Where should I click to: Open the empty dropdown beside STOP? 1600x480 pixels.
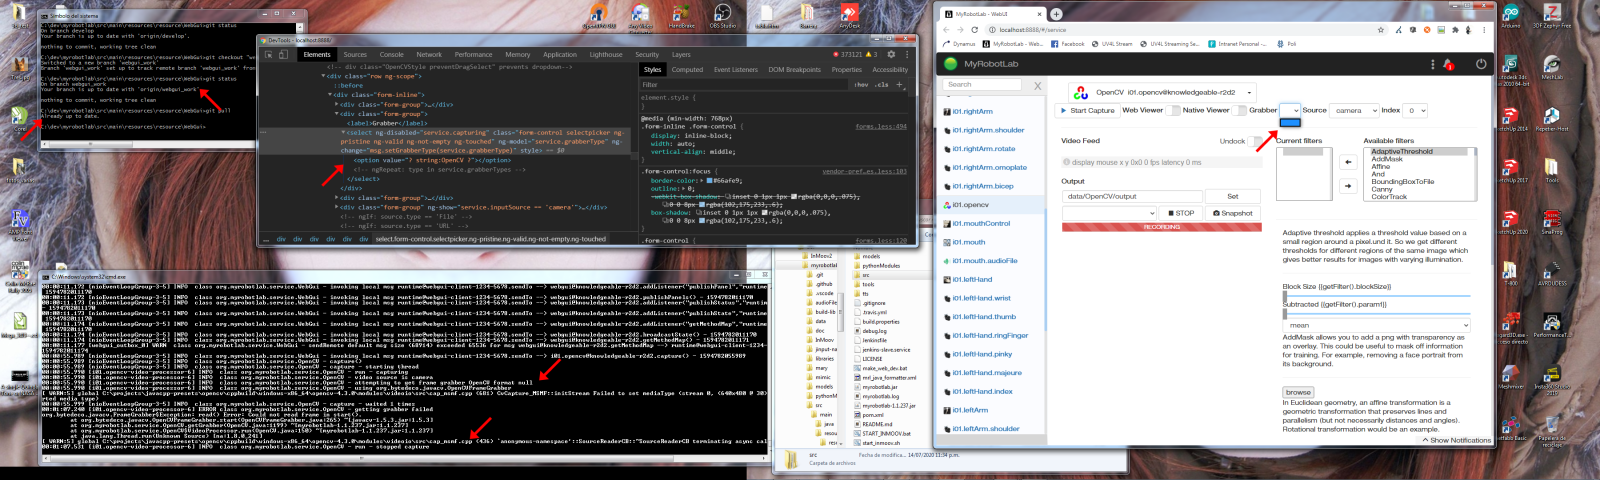tap(1108, 213)
